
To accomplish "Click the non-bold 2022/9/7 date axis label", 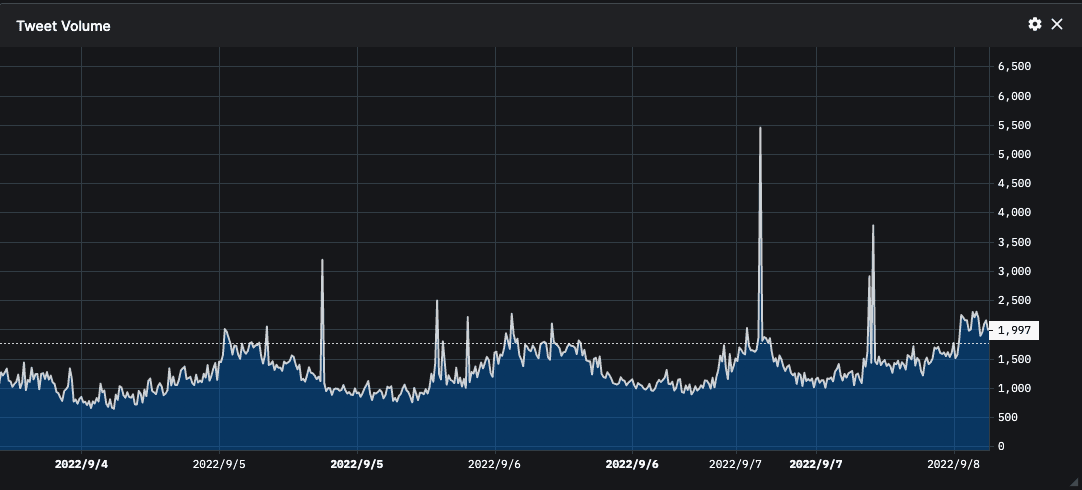I will tap(736, 464).
